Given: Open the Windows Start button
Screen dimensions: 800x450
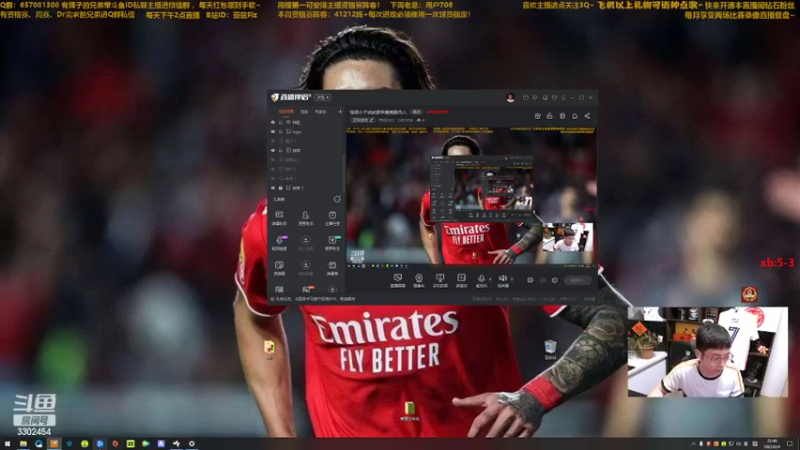Looking at the screenshot, I should click(x=7, y=444).
